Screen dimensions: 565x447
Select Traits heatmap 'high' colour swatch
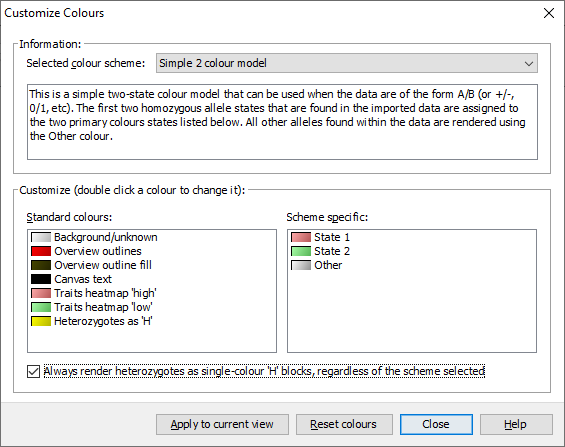41,293
